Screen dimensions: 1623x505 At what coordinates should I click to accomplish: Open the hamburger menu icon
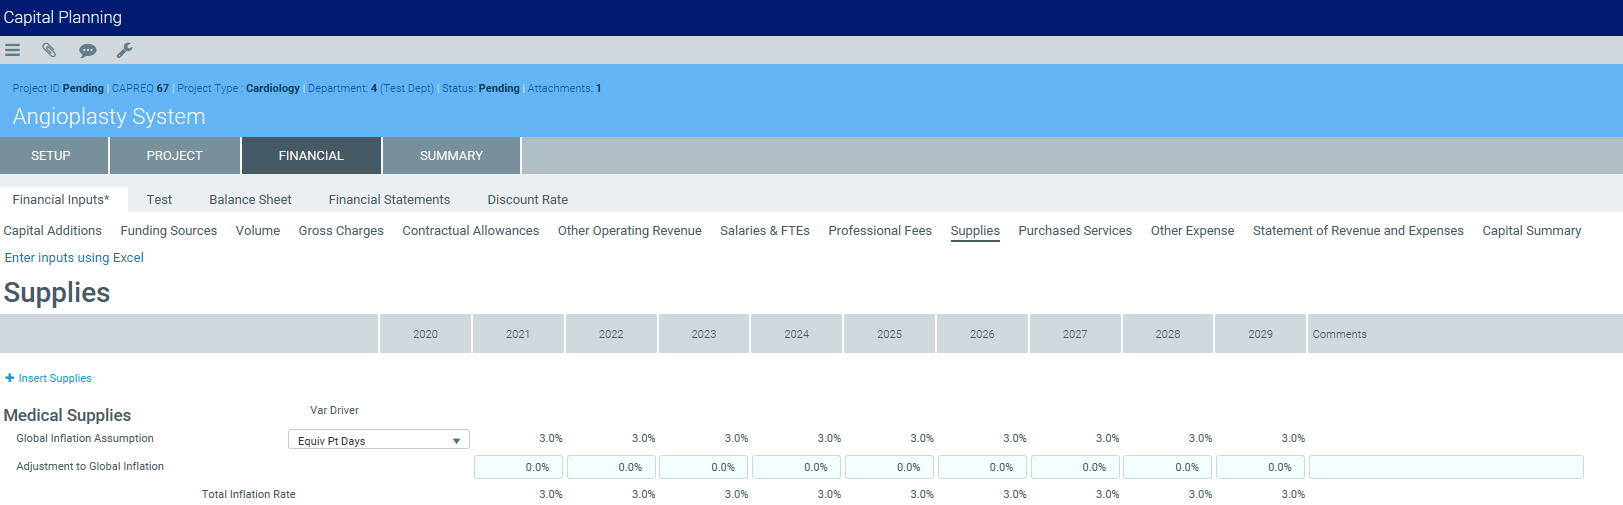[x=12, y=50]
